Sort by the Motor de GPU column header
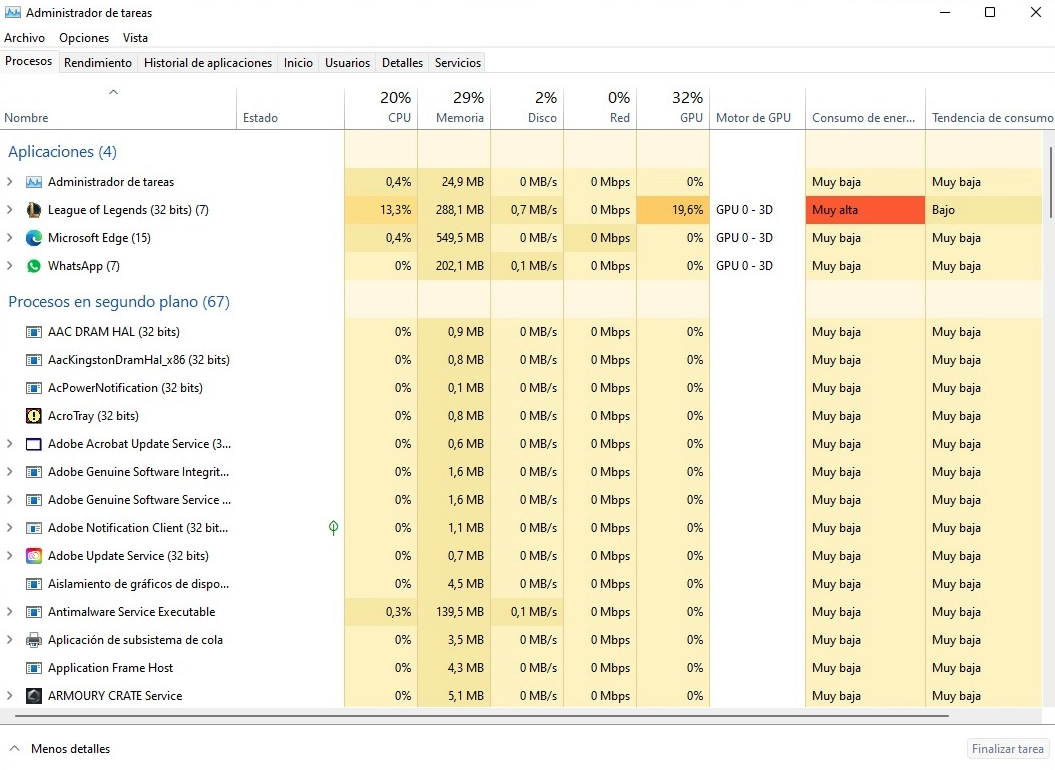The width and height of the screenshot is (1055, 770). 758,108
